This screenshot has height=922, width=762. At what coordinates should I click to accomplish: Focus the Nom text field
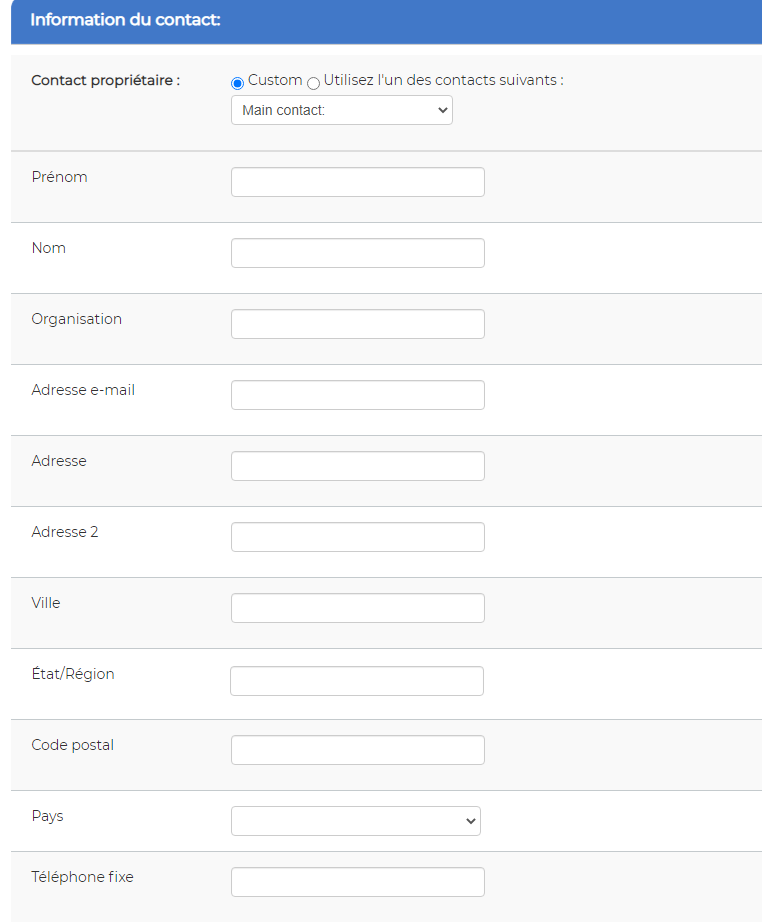click(357, 253)
